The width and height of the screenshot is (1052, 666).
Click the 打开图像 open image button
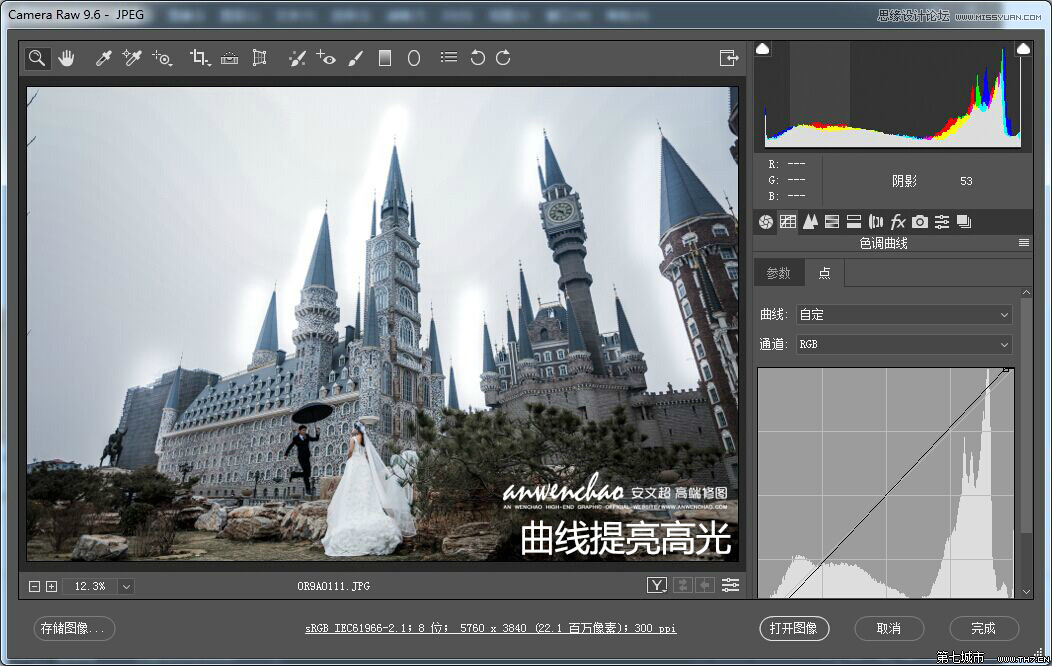tap(794, 628)
